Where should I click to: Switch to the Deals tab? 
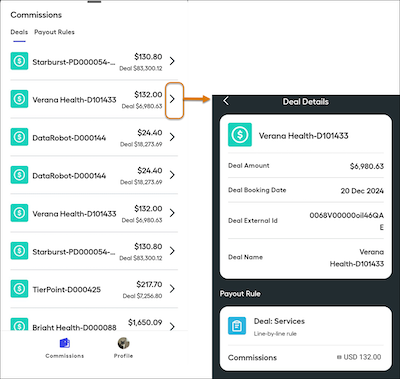click(19, 32)
